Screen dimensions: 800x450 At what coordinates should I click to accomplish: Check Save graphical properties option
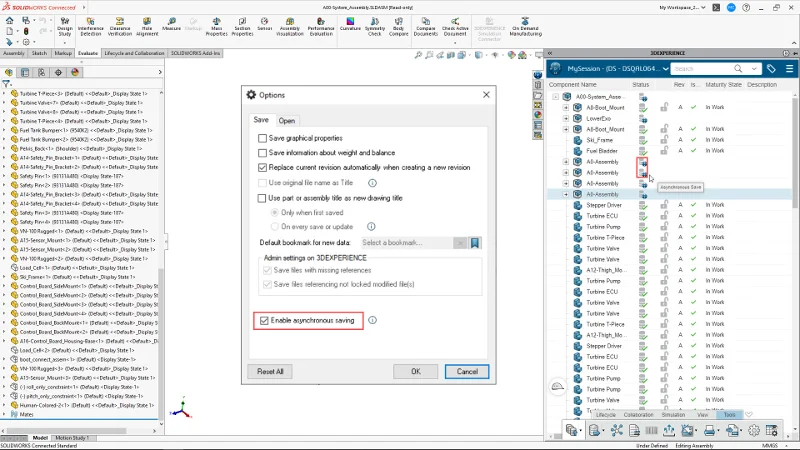point(262,137)
